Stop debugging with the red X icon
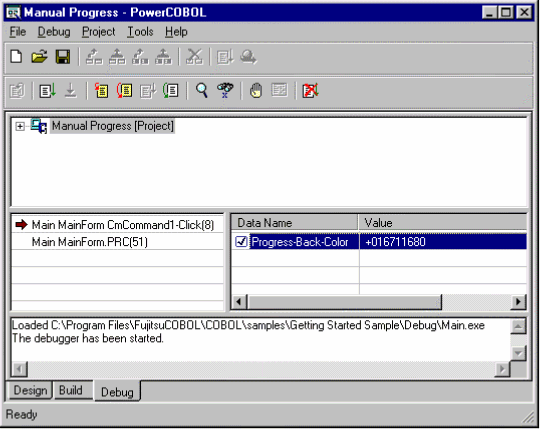This screenshot has width=540, height=429. (310, 91)
